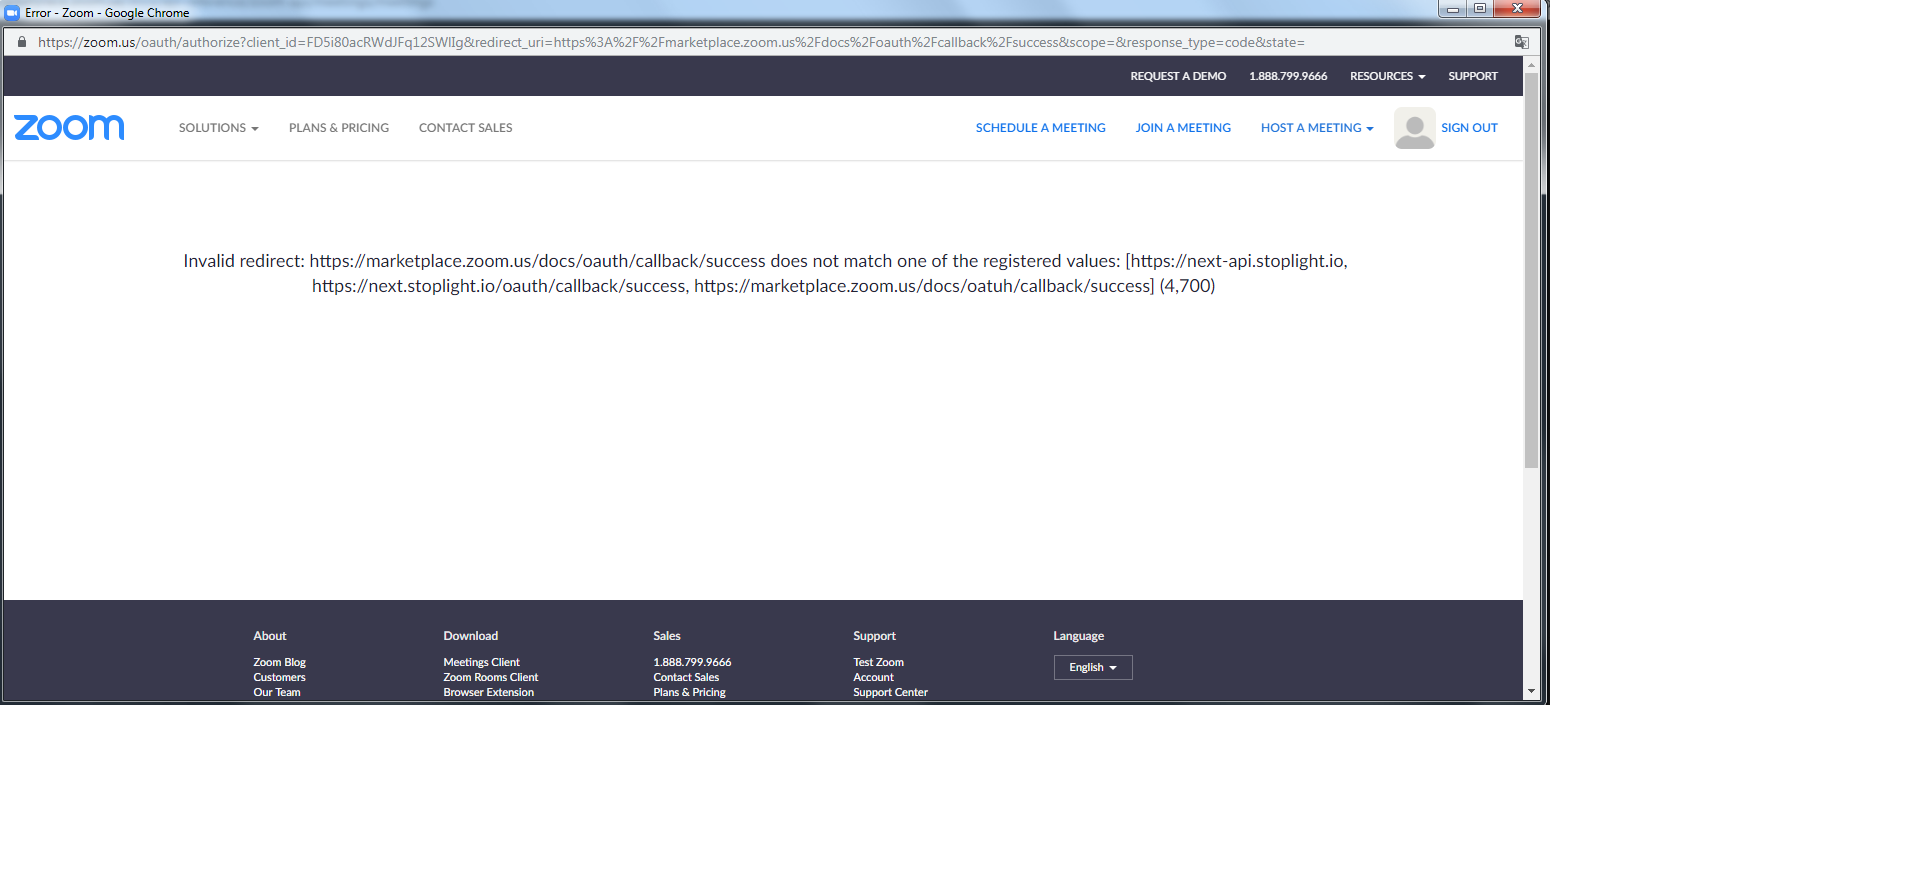Click the translate page icon in address bar
Screen dimensions: 1914x874
[1521, 42]
